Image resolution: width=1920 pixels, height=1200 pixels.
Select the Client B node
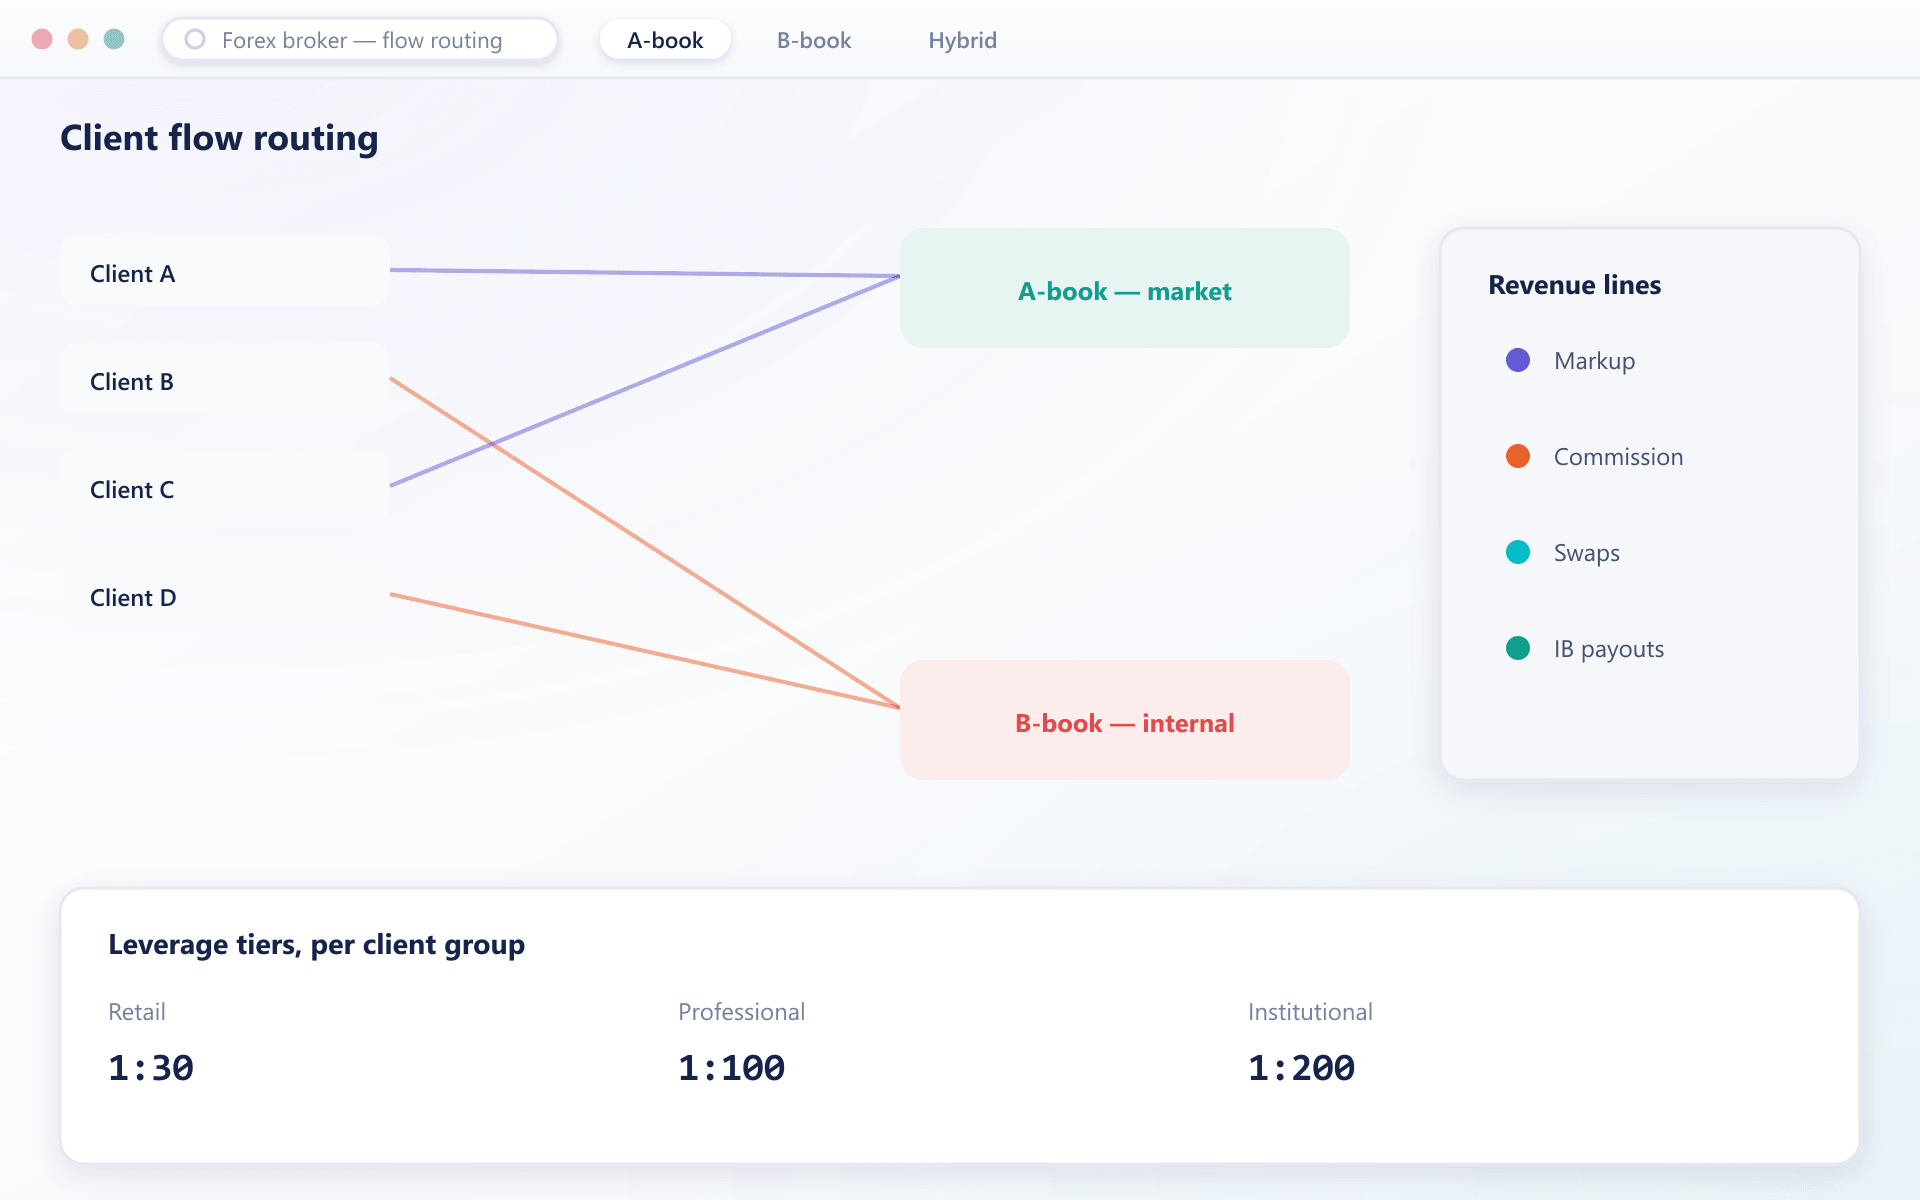(x=225, y=379)
